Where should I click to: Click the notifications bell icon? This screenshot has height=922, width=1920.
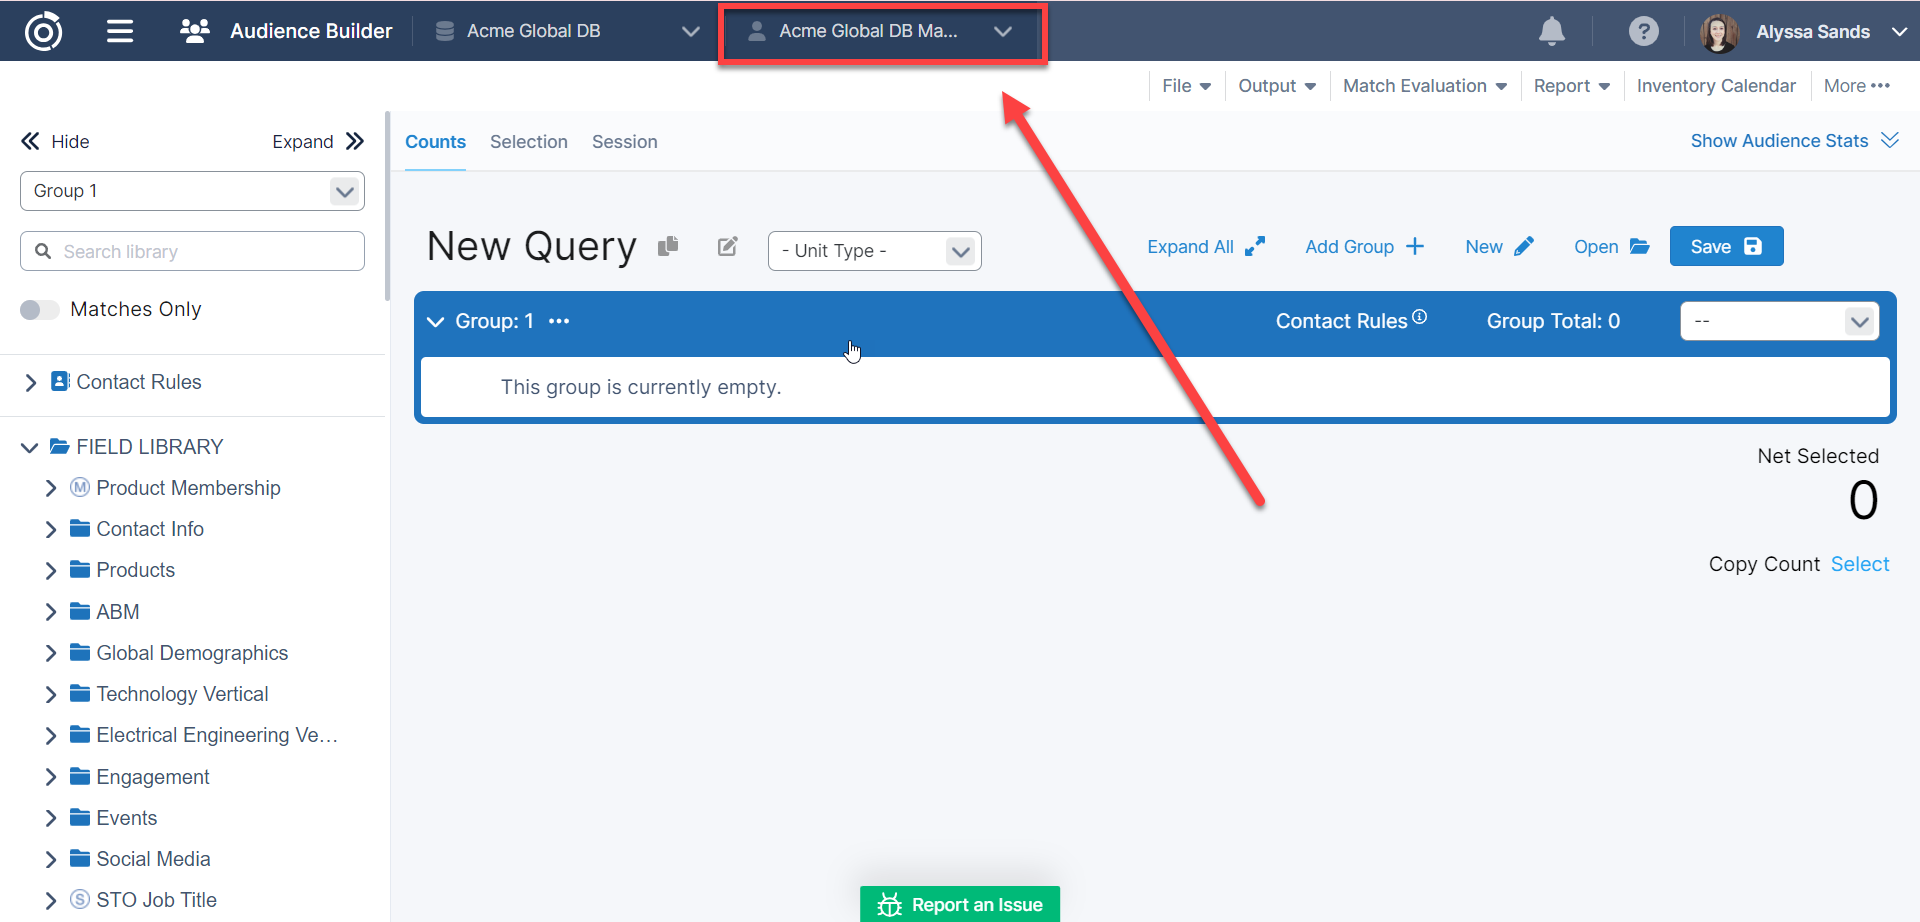[x=1551, y=32]
